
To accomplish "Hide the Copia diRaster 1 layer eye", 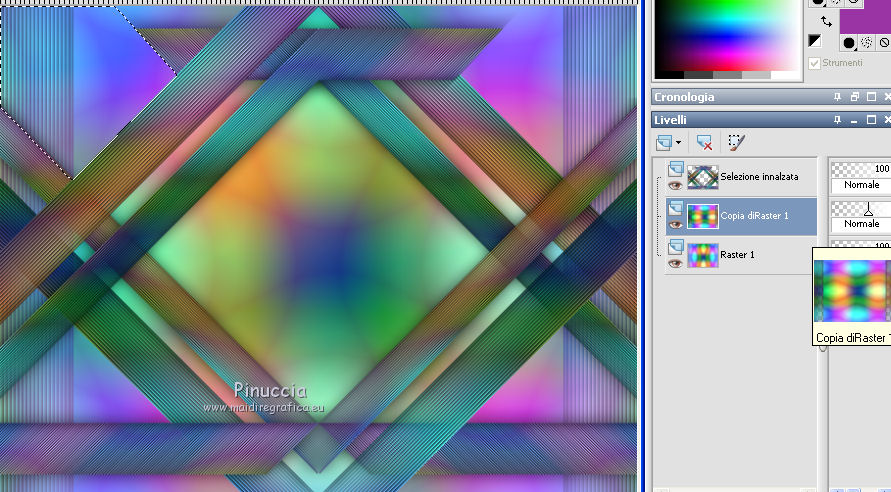I will pos(675,225).
